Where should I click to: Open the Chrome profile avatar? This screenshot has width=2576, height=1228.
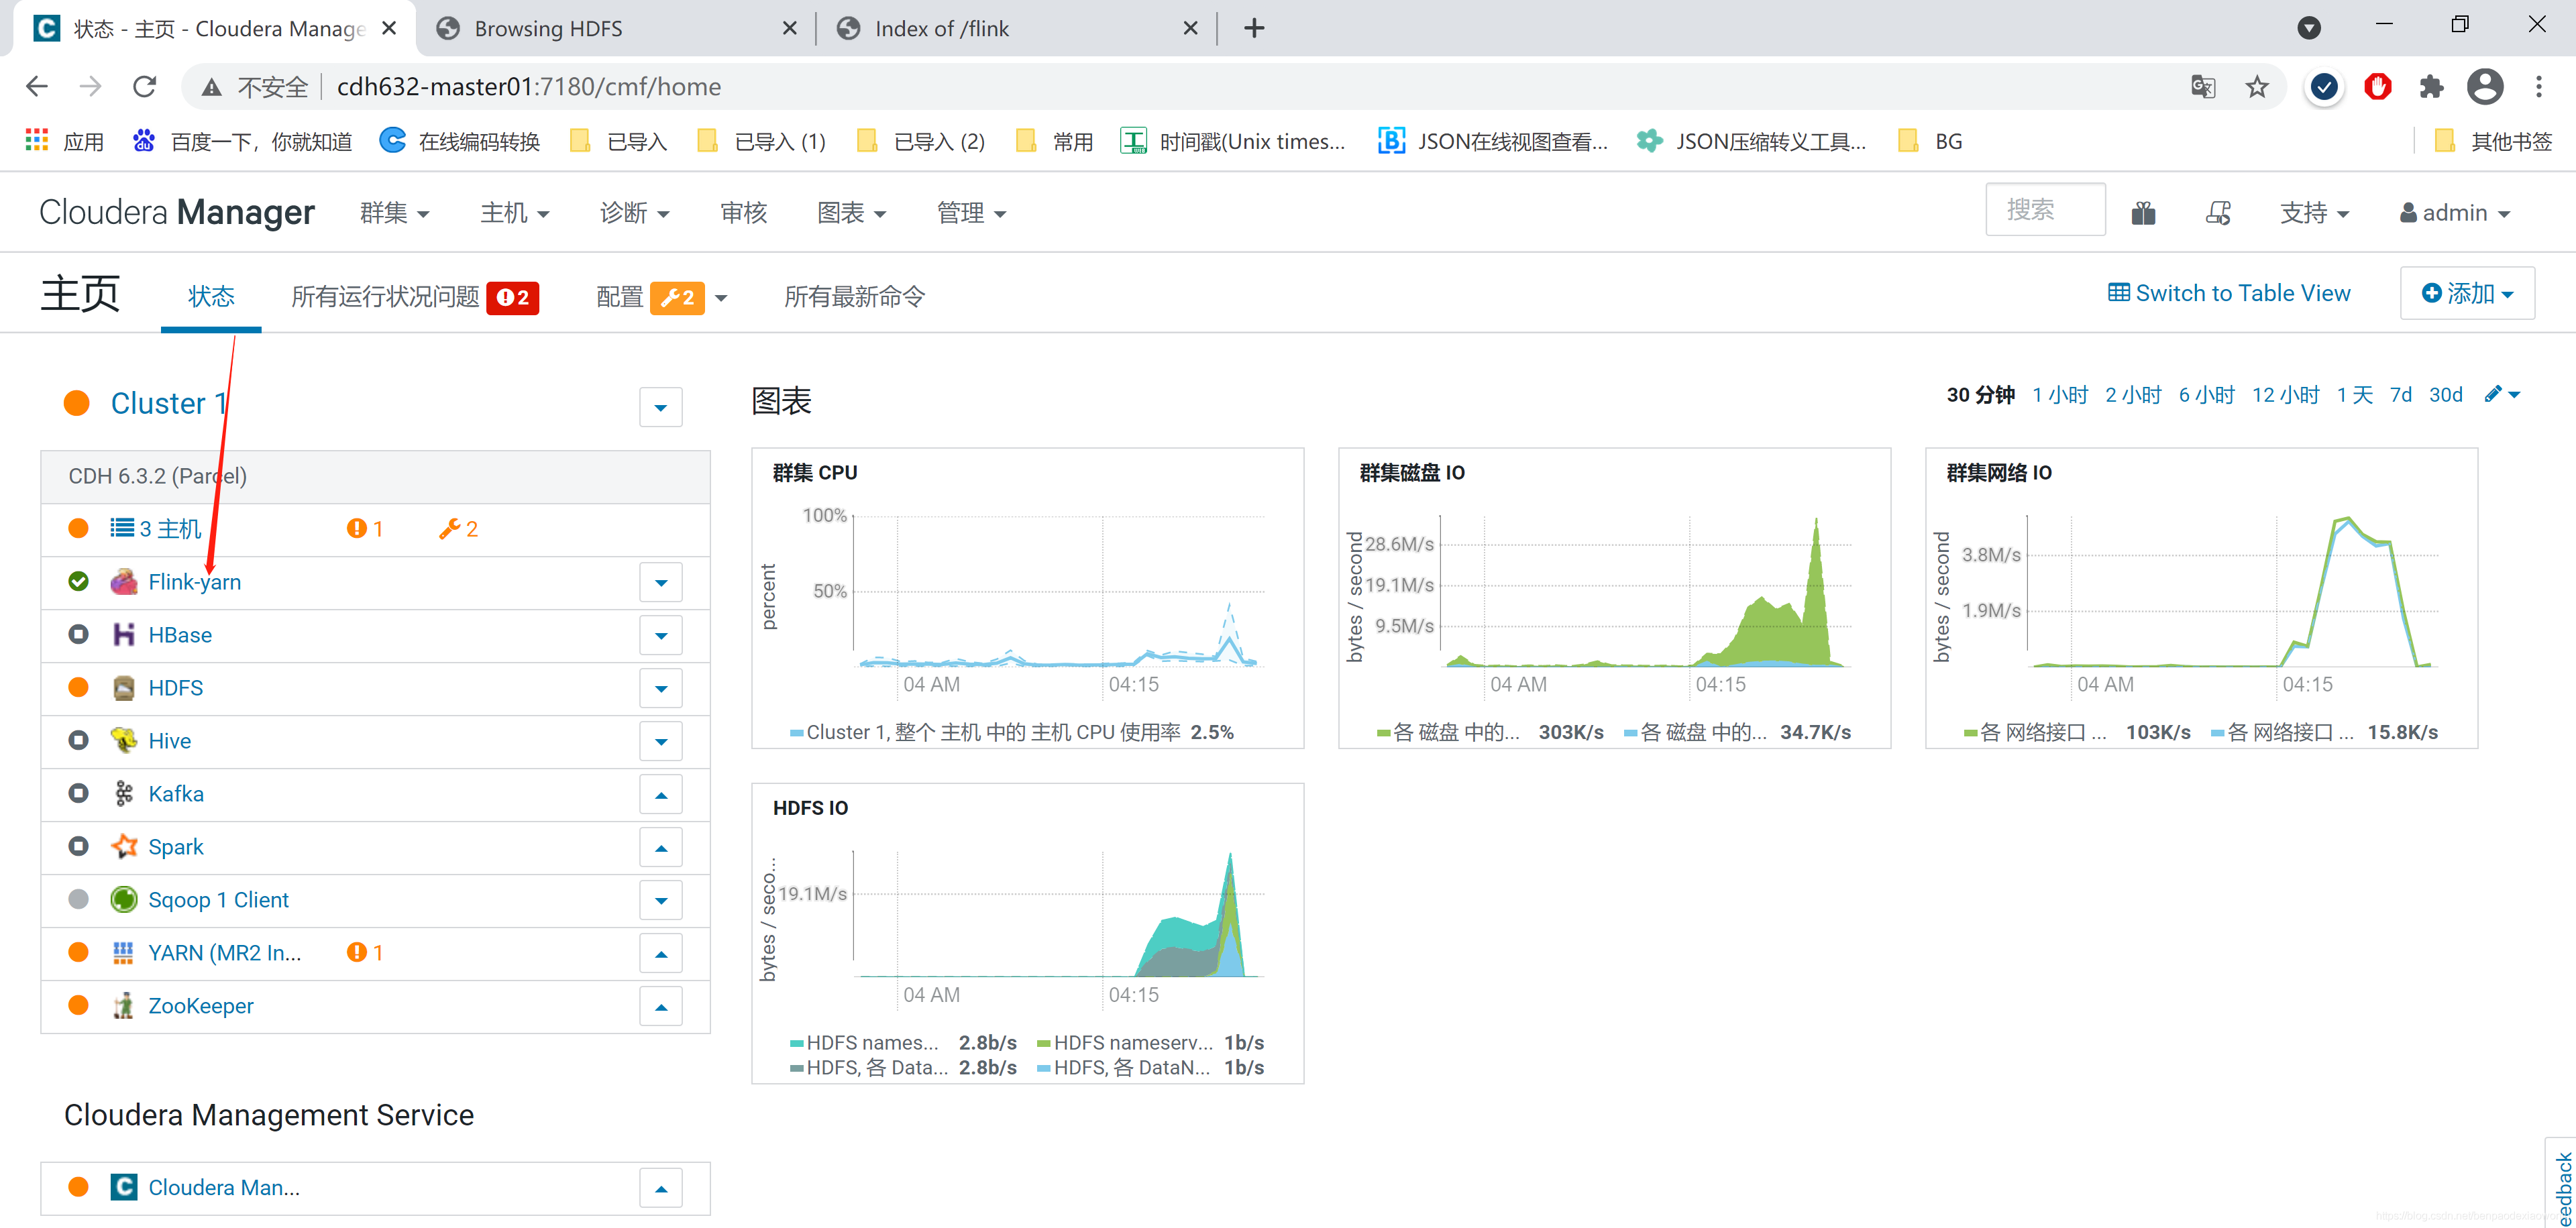(2485, 87)
